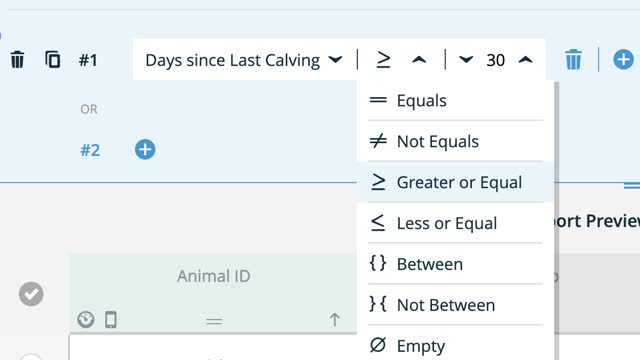The image size is (640, 360).
Task: Click the greater-or-equal operator symbol in rule
Action: click(383, 60)
